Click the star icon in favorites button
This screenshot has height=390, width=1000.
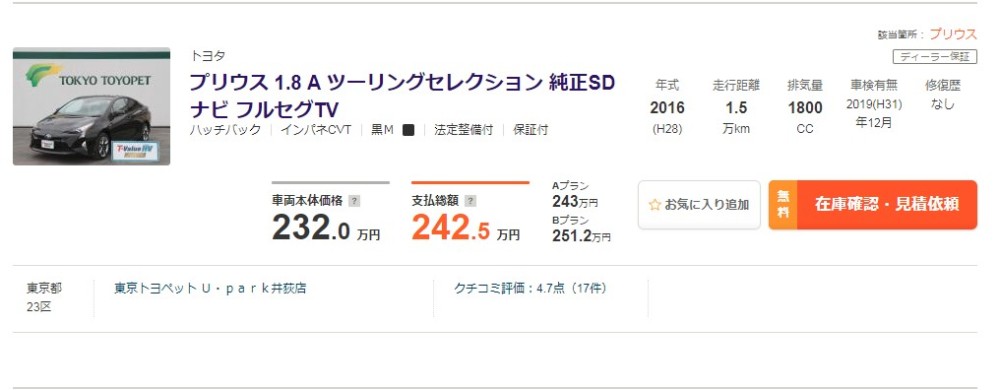coord(654,205)
